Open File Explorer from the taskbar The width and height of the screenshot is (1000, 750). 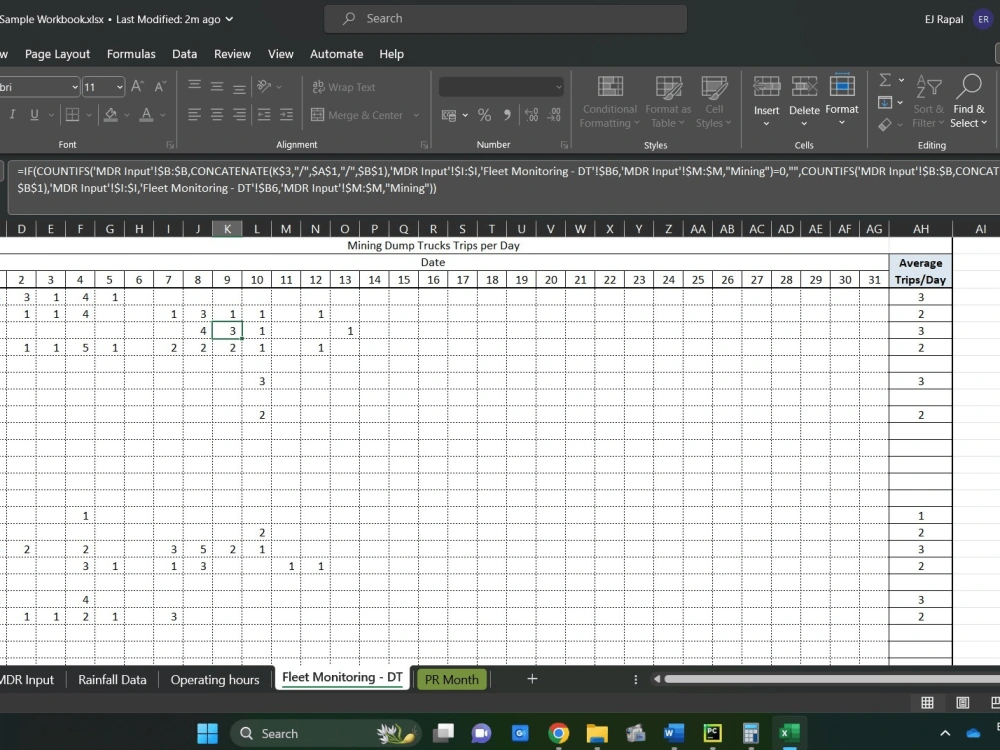click(x=597, y=733)
